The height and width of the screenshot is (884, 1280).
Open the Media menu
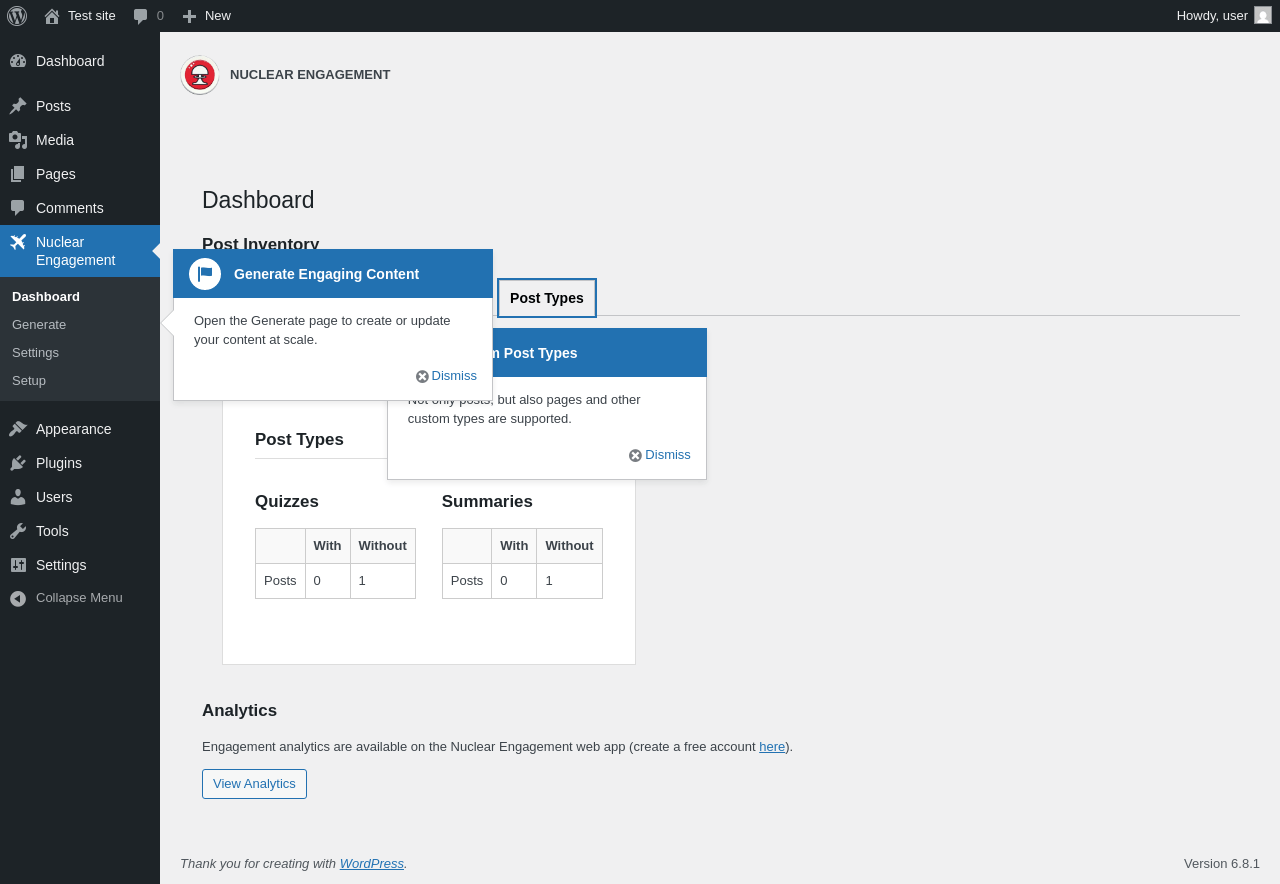[x=80, y=140]
